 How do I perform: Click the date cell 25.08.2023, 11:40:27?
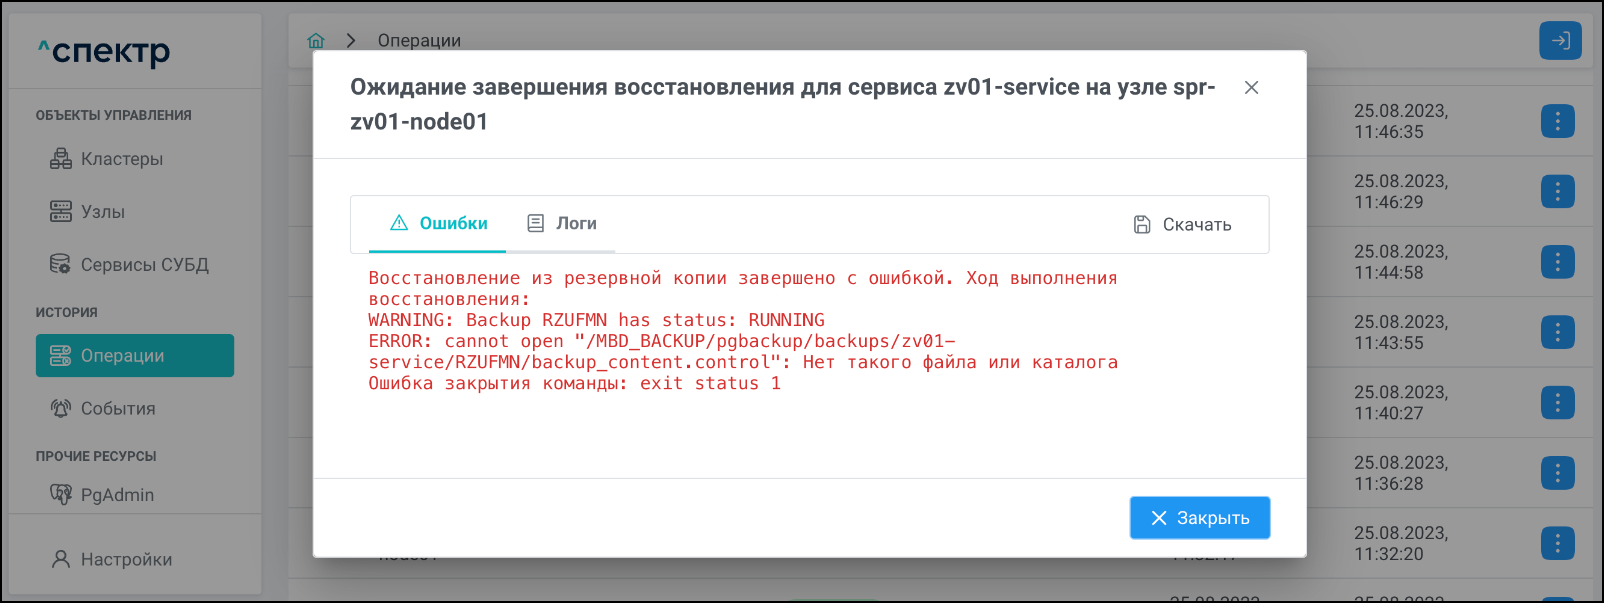[x=1401, y=402]
